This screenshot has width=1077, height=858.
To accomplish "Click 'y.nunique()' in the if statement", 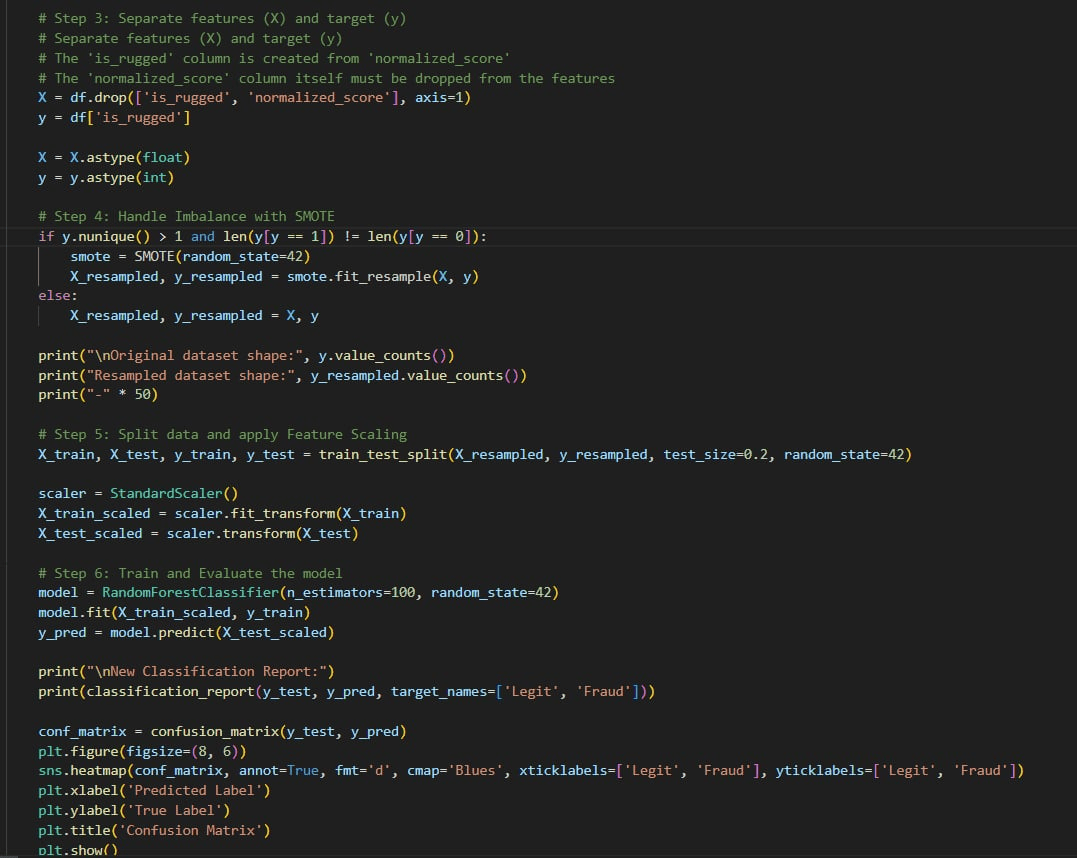I will pyautogui.click(x=106, y=236).
